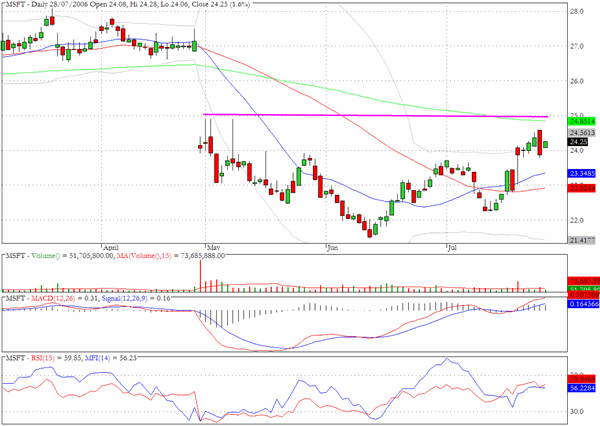This screenshot has height=426, width=600.
Task: Click the green 24.8514 value tag
Action: point(582,121)
